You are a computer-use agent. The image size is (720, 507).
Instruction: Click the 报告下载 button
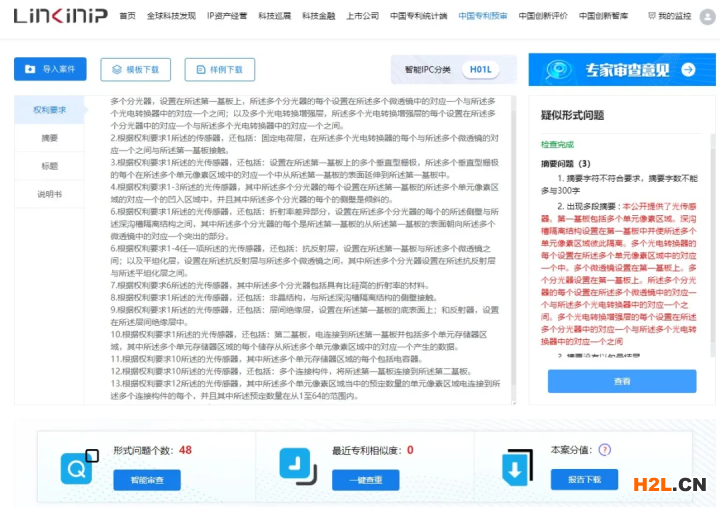[584, 480]
